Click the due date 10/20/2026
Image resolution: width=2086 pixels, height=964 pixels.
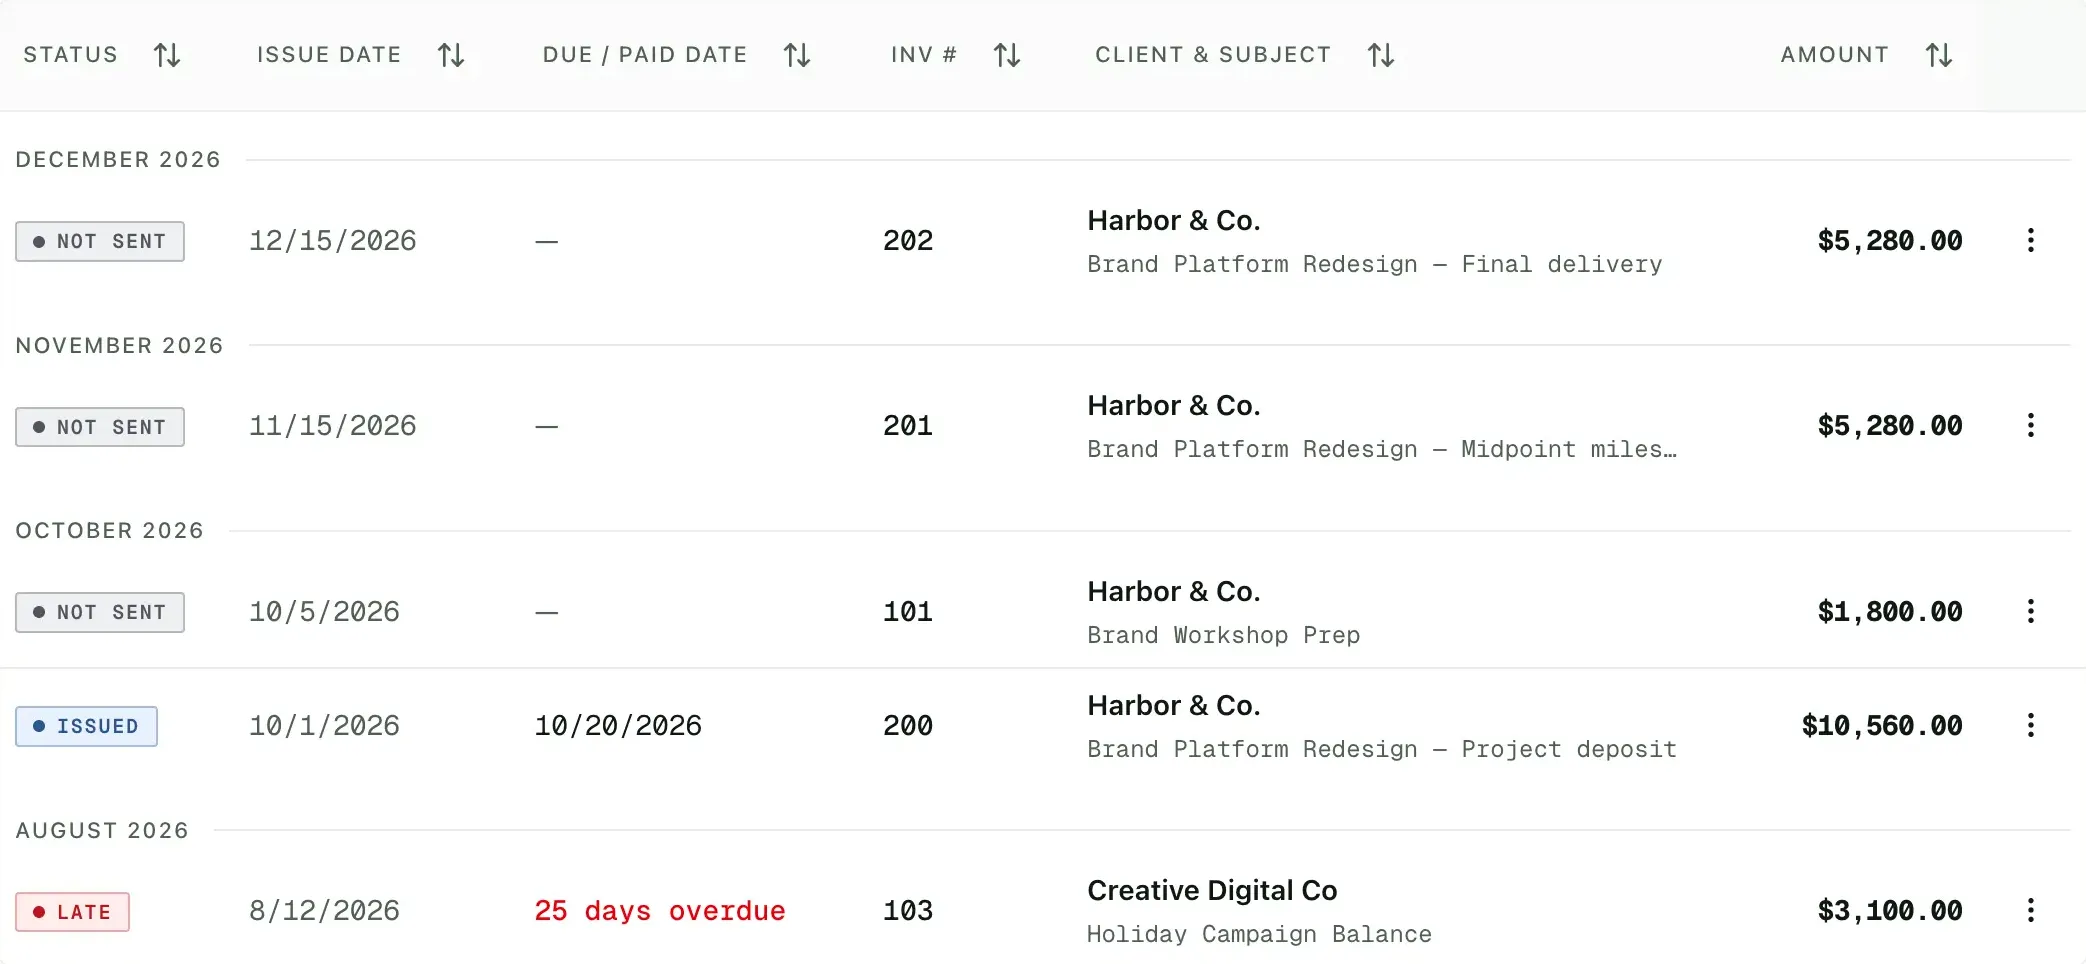point(618,726)
